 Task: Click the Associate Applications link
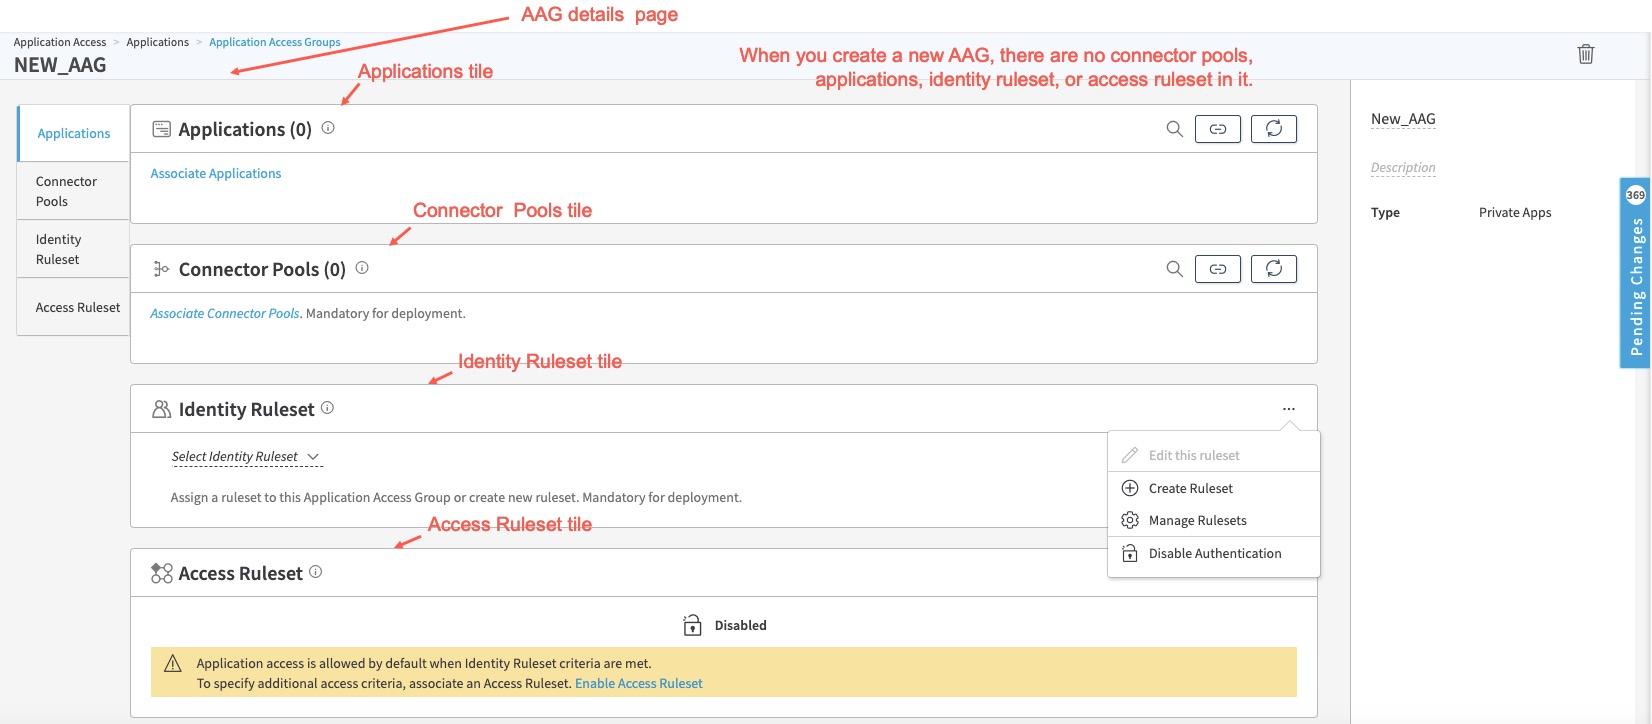(216, 174)
